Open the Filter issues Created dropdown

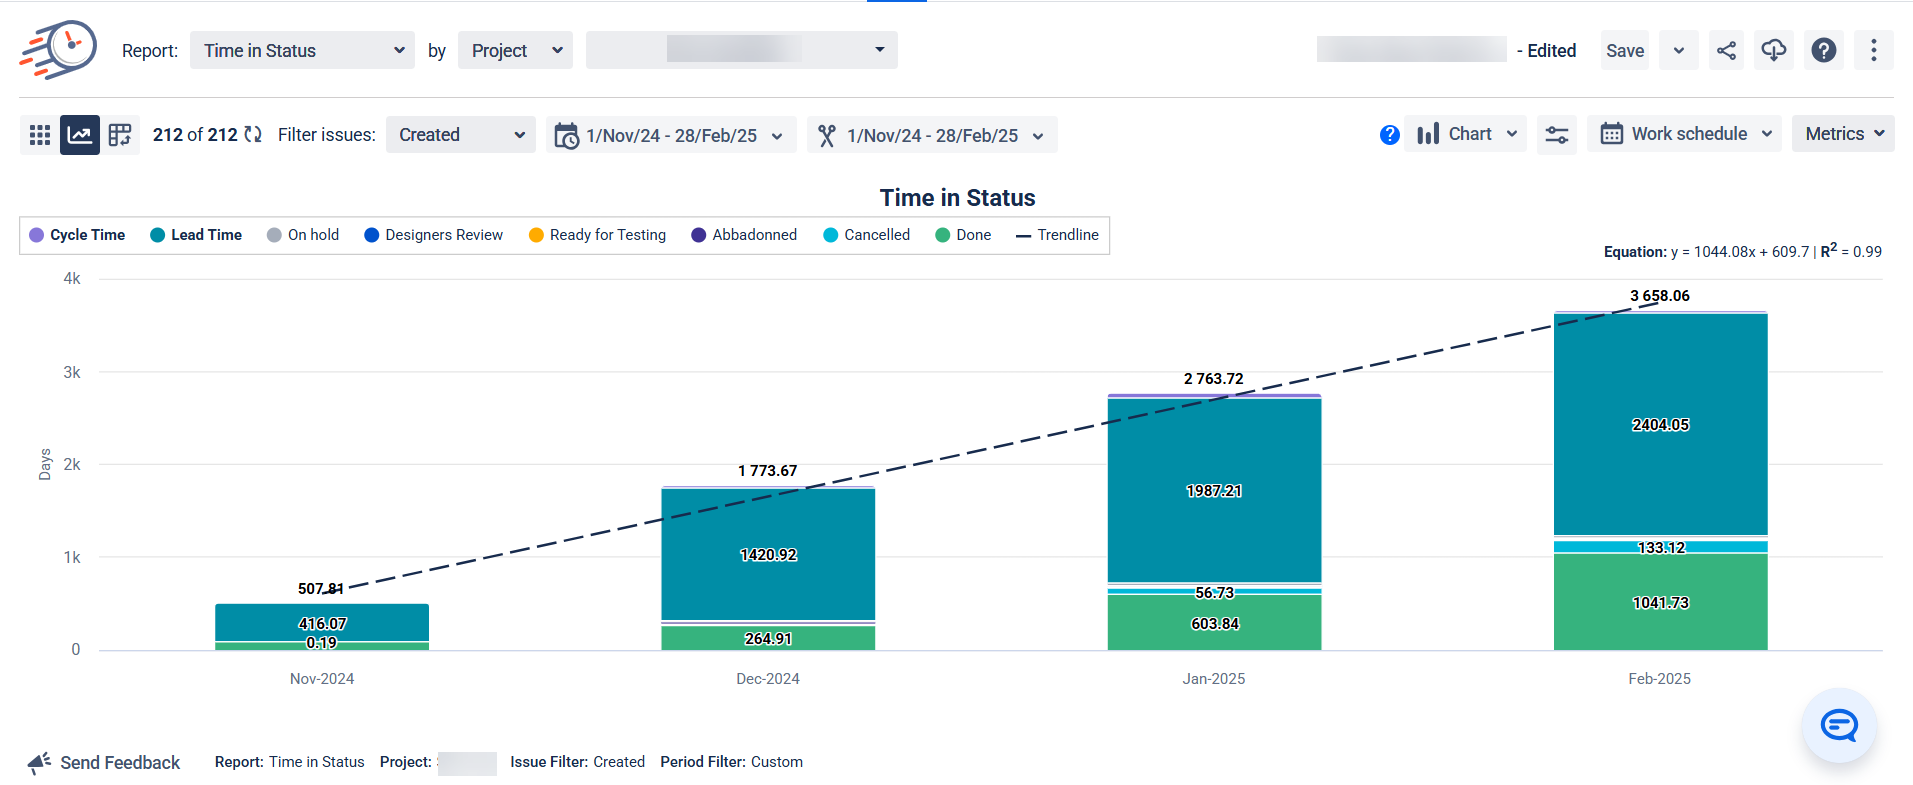(x=461, y=135)
